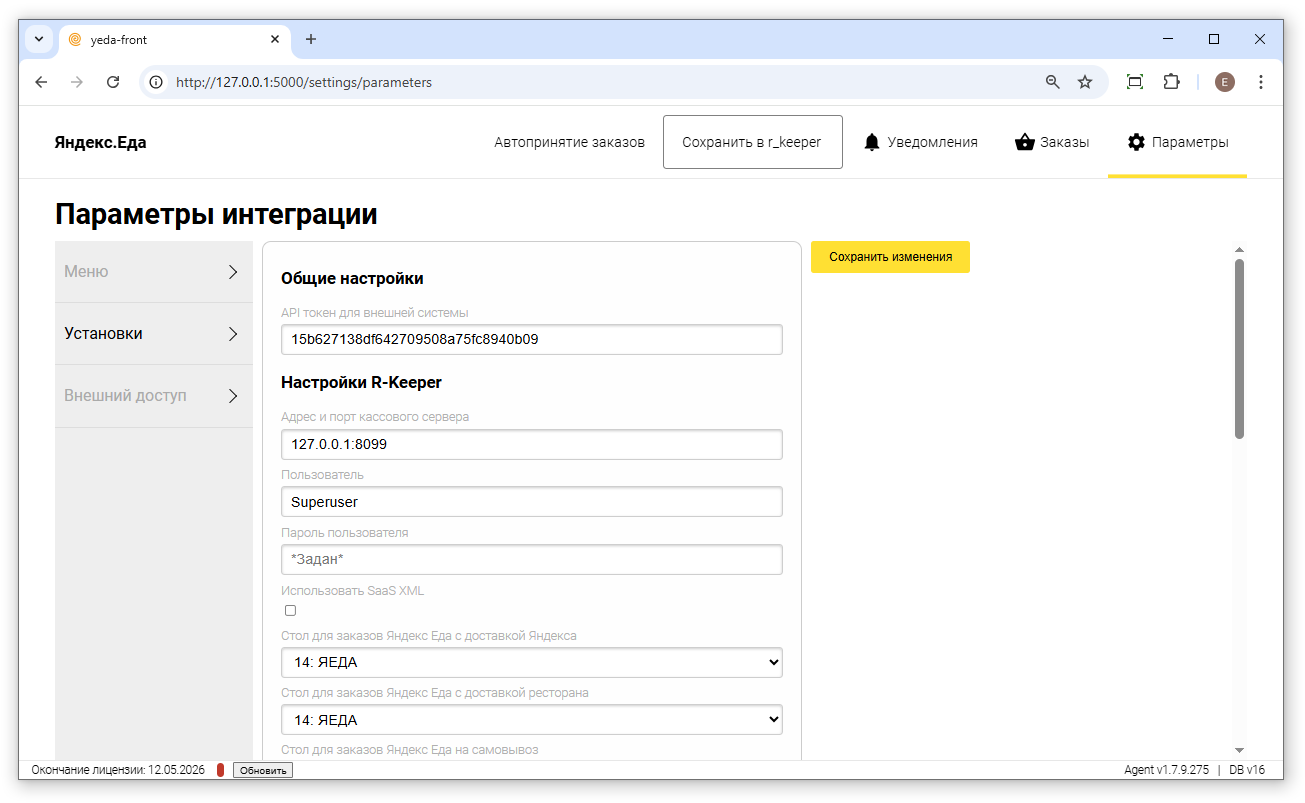Close the yeda-front tab
The image size is (1305, 803).
click(275, 40)
